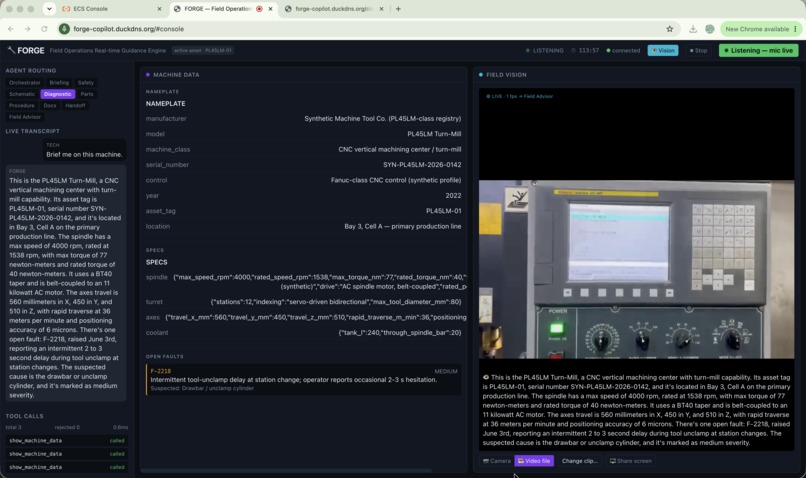The height and width of the screenshot is (478, 806).
Task: Click the coolant specs row
Action: click(x=303, y=333)
